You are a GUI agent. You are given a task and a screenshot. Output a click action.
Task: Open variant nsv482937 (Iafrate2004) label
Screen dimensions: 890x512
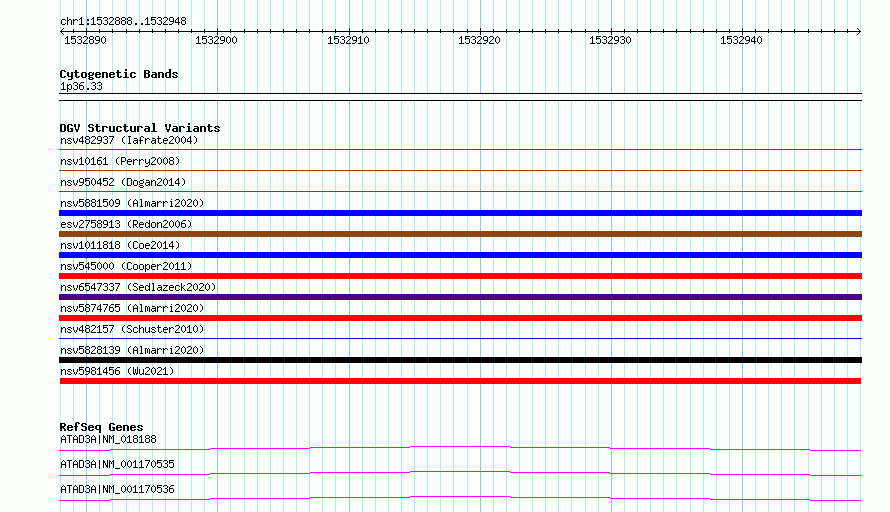(x=129, y=140)
